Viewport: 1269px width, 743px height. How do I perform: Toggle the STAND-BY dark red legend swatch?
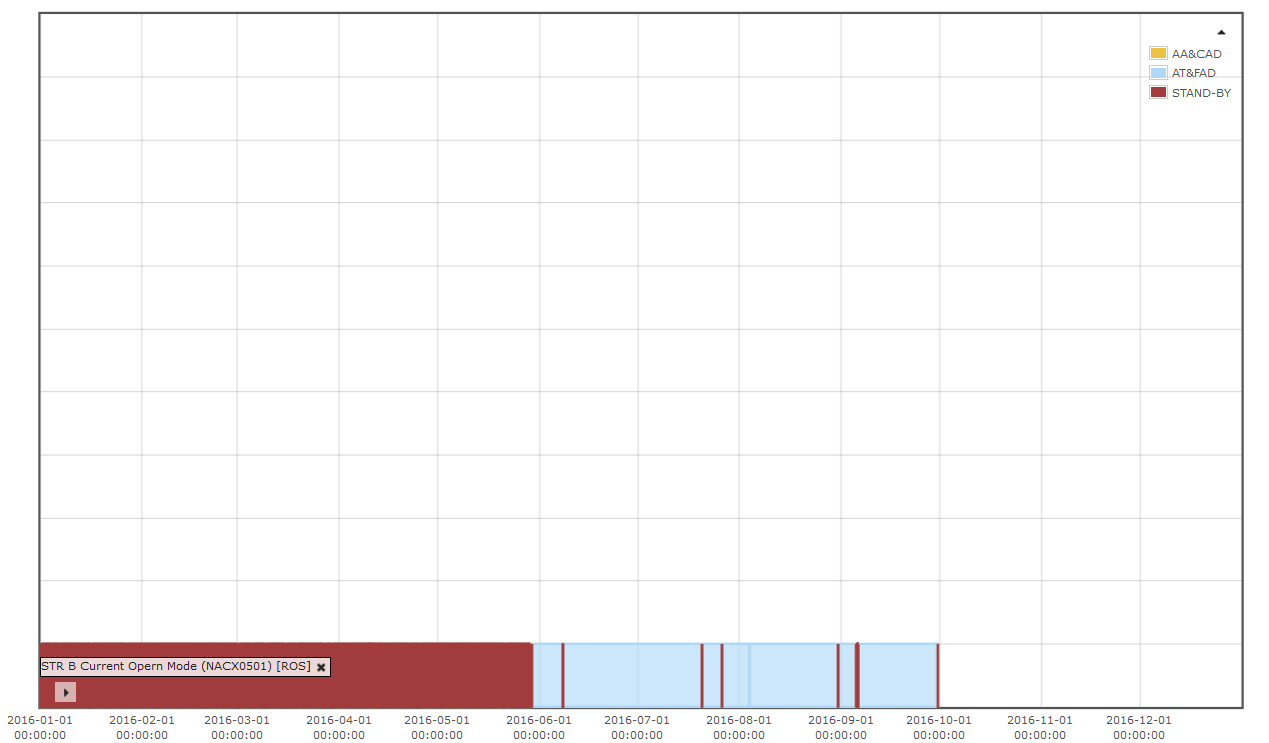click(1158, 92)
